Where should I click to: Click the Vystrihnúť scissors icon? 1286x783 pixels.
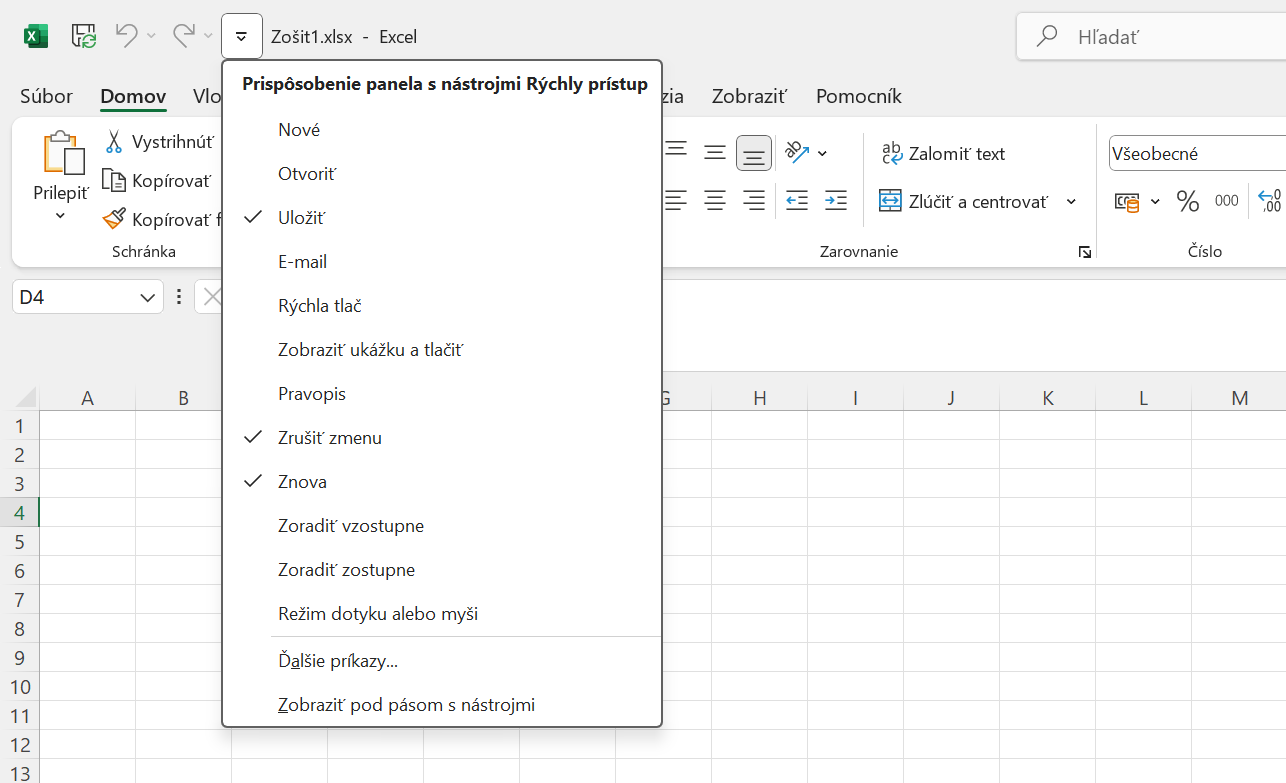114,142
